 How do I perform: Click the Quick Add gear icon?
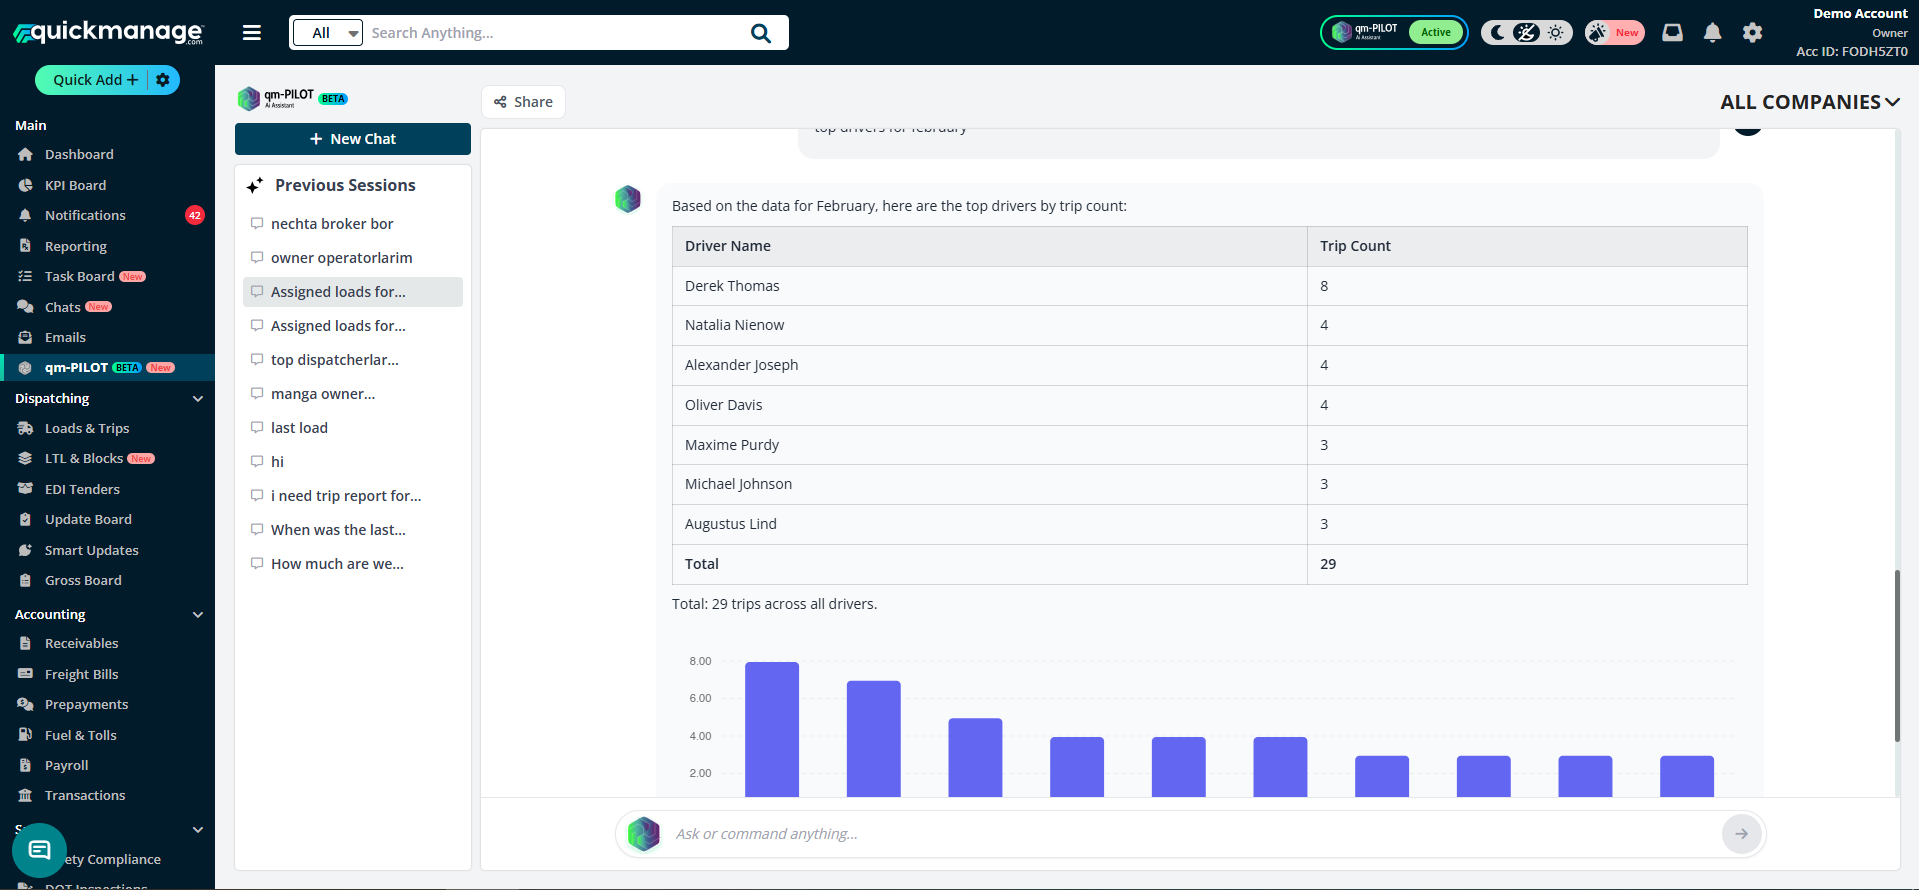click(x=163, y=80)
